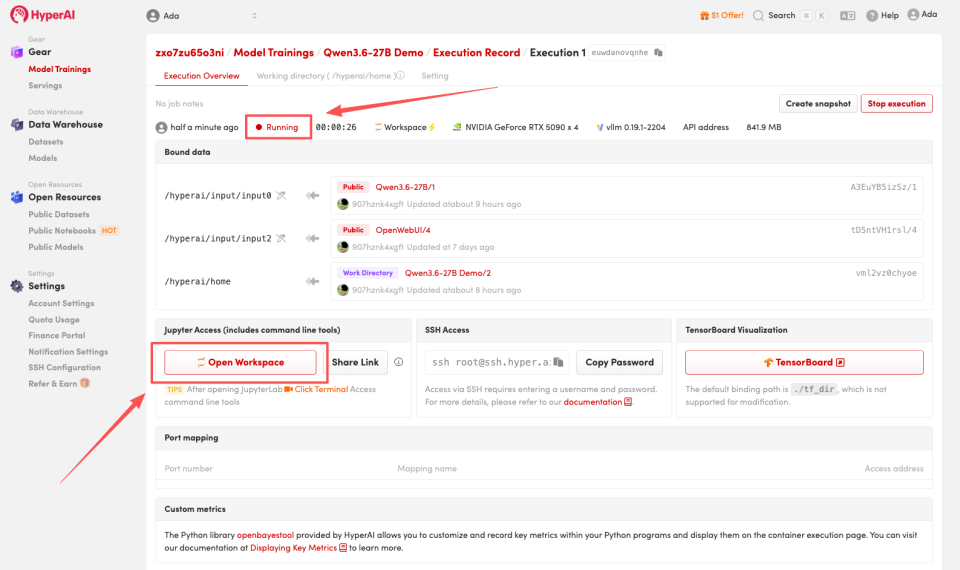Image resolution: width=960 pixels, height=570 pixels.
Task: Go to Finance Portal
Action: (x=56, y=336)
